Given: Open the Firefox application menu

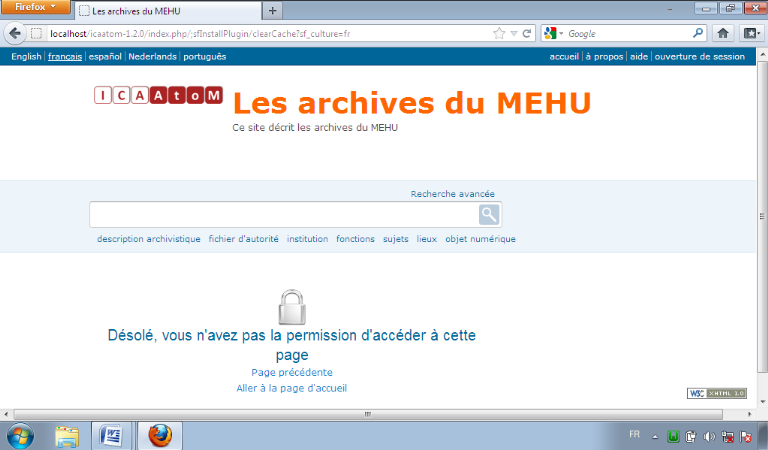Looking at the screenshot, I should pyautogui.click(x=35, y=7).
